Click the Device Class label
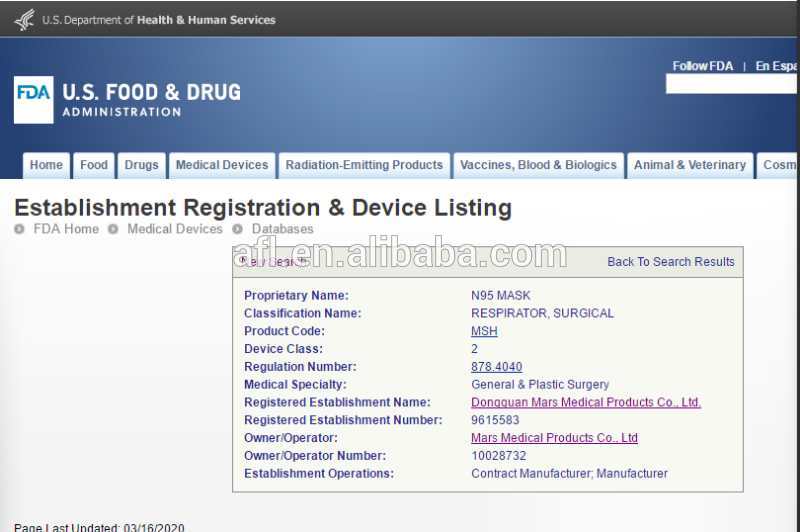This screenshot has height=532, width=800. (x=283, y=349)
